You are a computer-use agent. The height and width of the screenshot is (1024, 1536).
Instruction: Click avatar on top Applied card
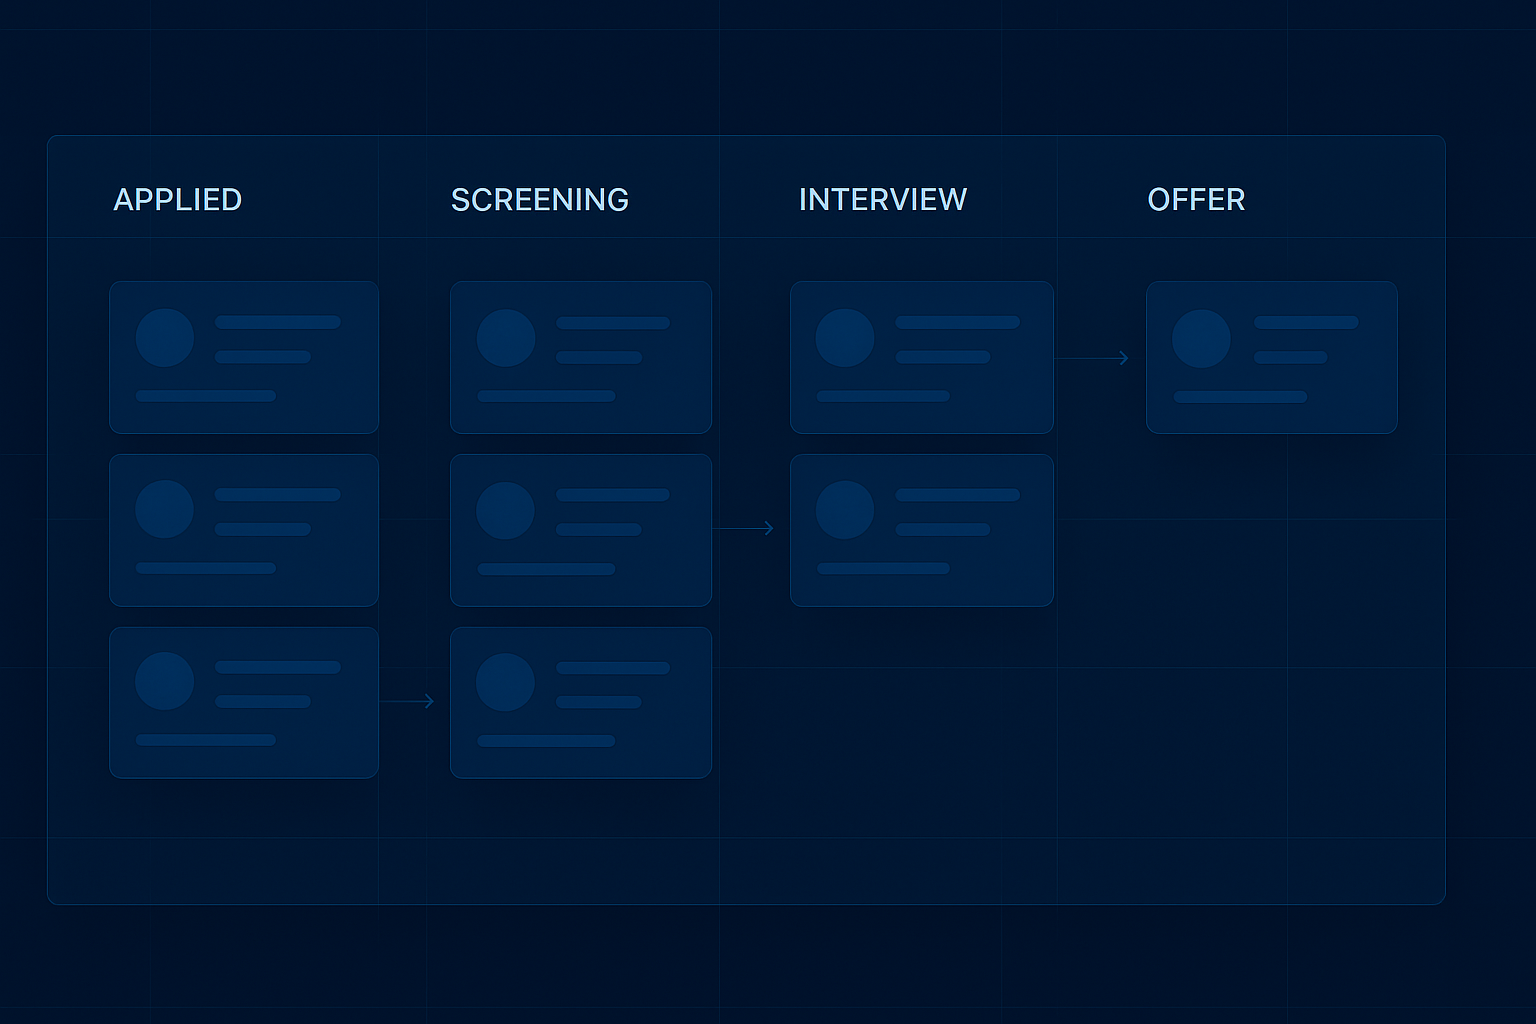tap(165, 338)
